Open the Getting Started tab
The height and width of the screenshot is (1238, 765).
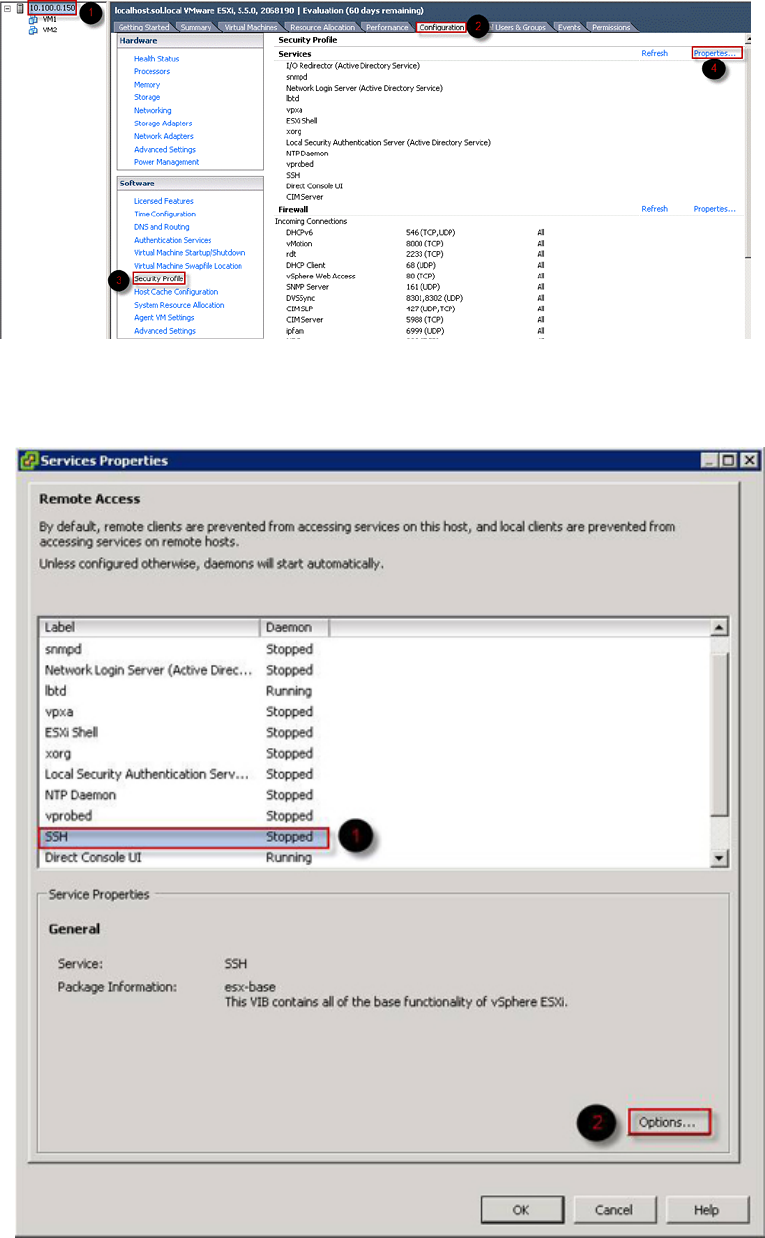pos(144,27)
